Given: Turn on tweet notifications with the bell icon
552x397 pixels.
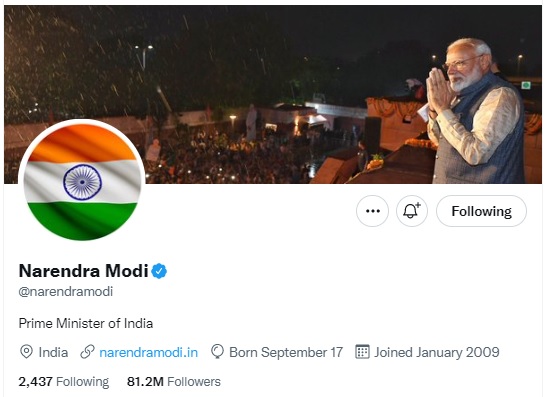Looking at the screenshot, I should (x=412, y=211).
